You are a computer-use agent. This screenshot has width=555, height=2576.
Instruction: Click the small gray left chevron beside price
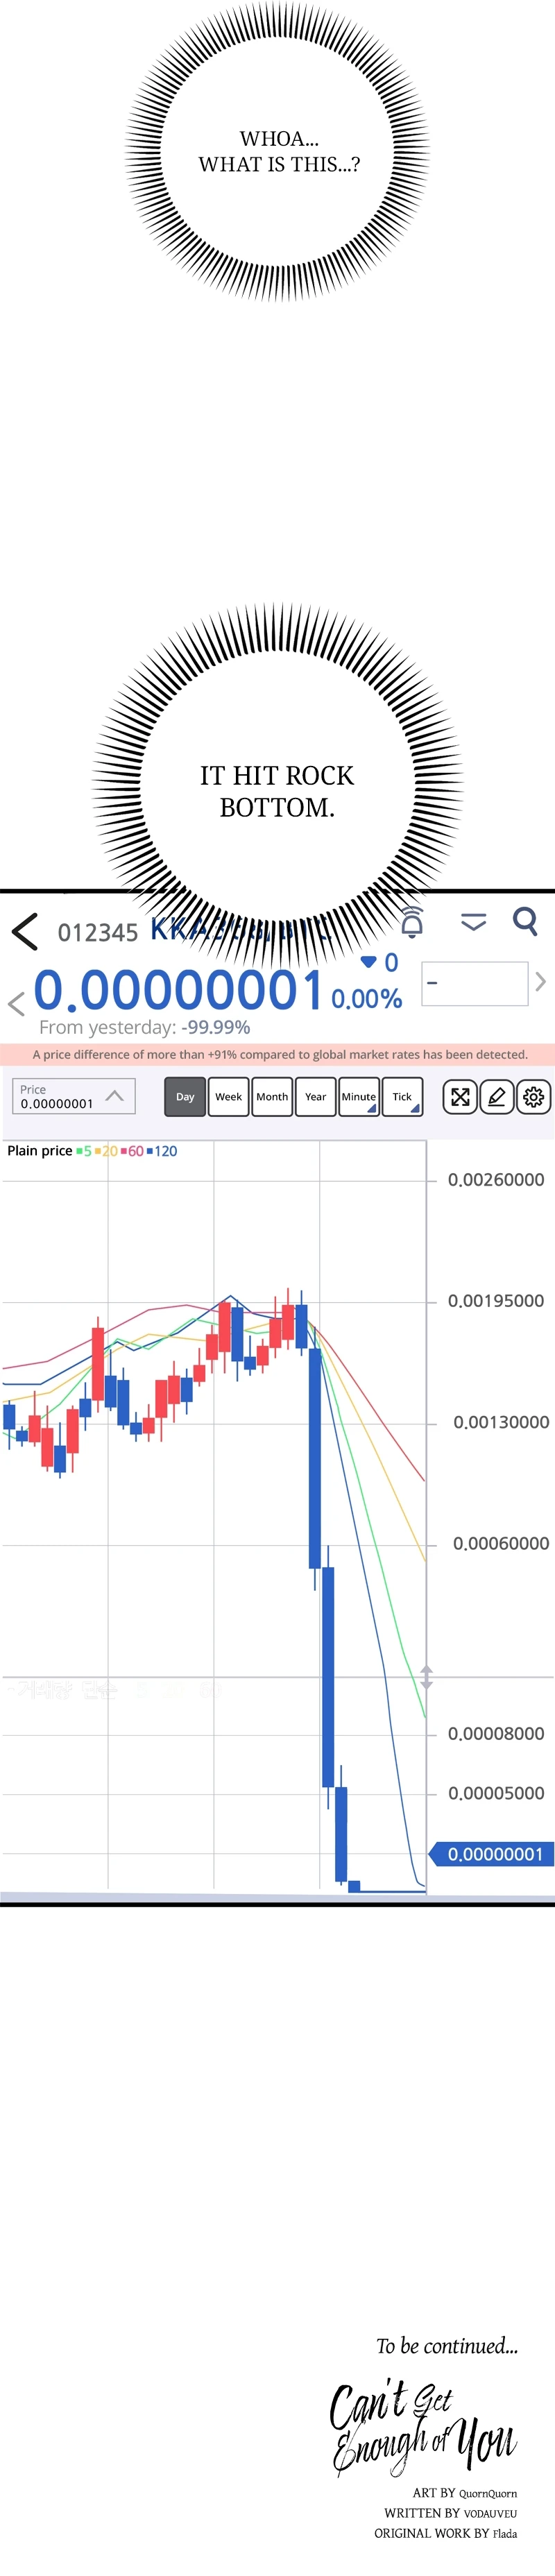click(15, 1003)
